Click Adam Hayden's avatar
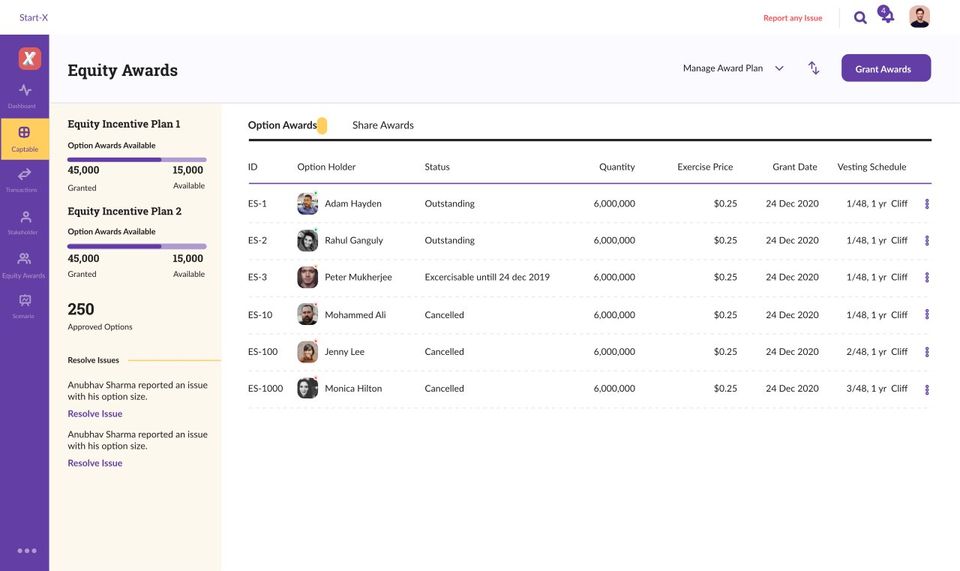The image size is (960, 571). click(307, 204)
